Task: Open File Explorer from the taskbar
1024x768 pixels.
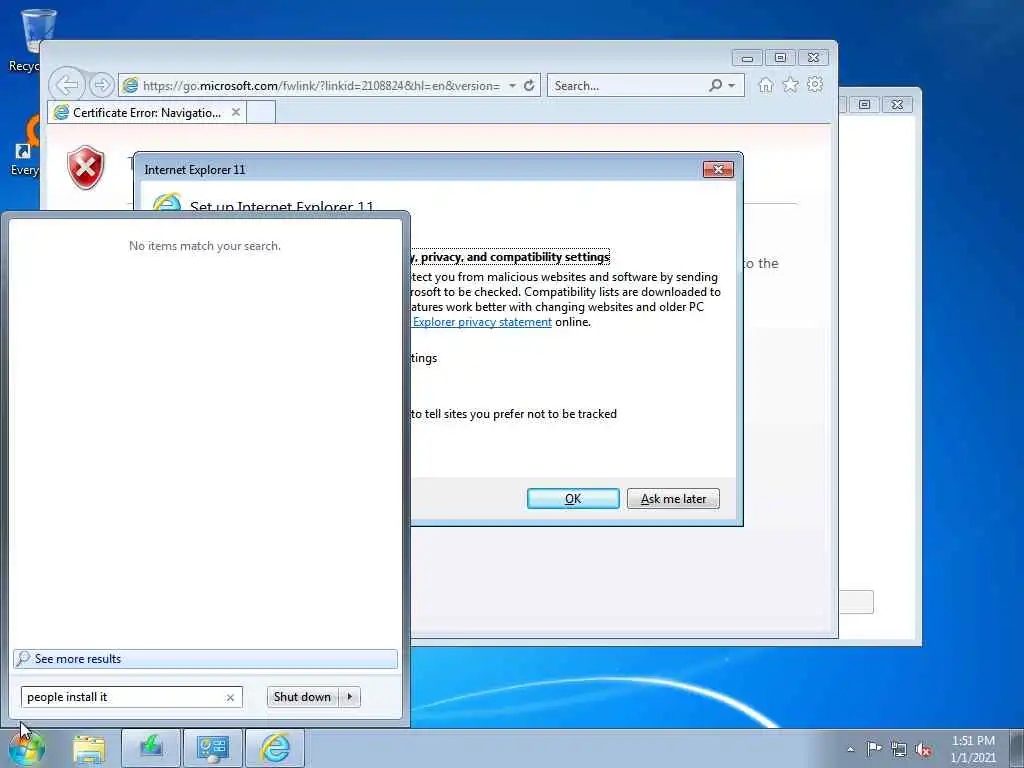Action: [89, 748]
